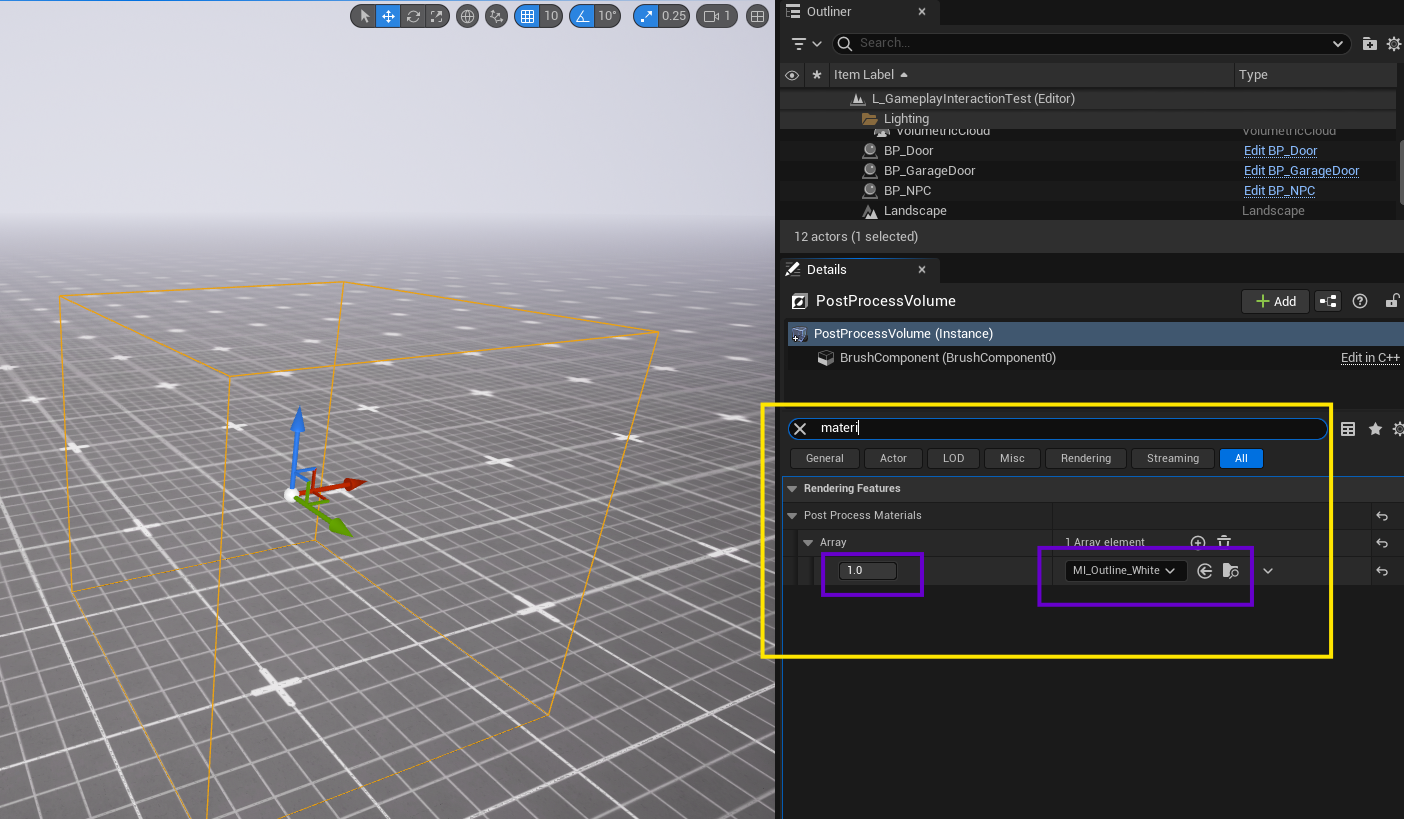Open rotation snap value 10° menu
1404x819 pixels.
[x=607, y=16]
